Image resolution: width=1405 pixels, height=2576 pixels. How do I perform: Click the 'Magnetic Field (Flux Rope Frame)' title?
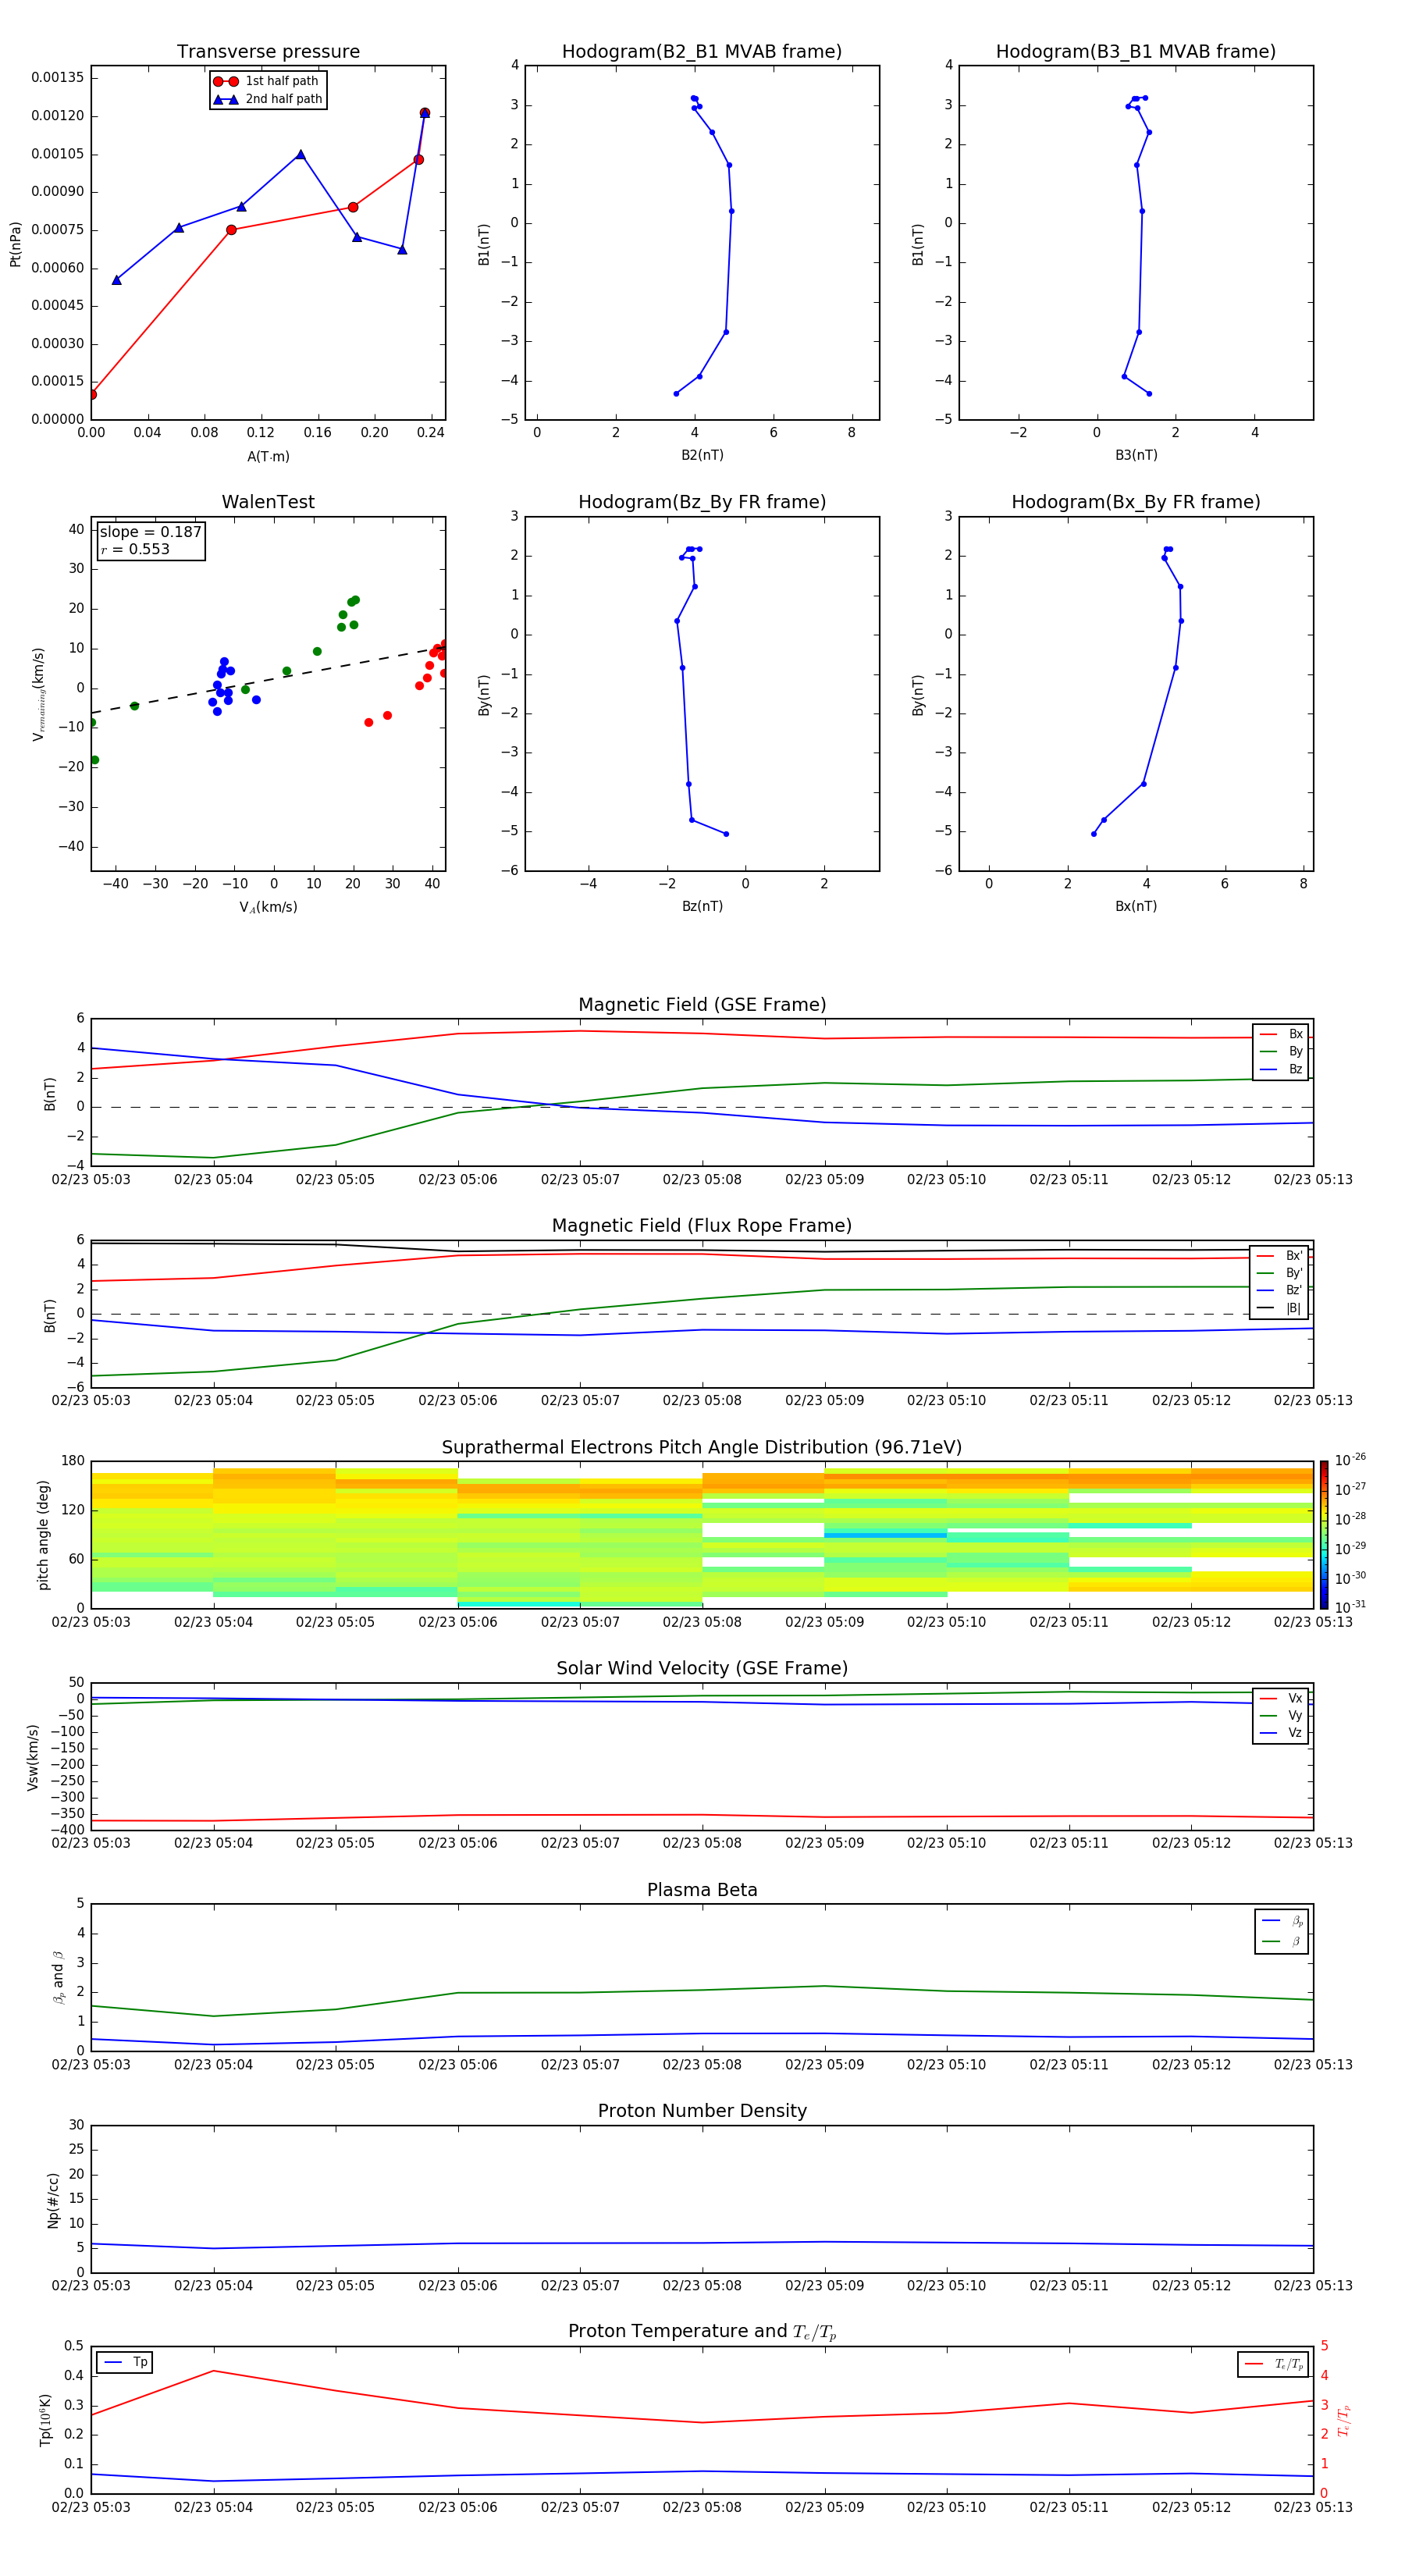click(702, 1226)
